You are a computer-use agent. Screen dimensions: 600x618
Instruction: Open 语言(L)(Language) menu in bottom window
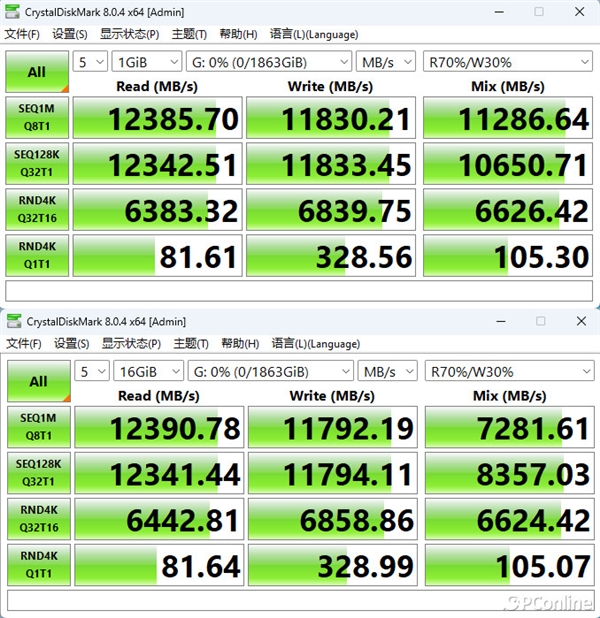[315, 344]
